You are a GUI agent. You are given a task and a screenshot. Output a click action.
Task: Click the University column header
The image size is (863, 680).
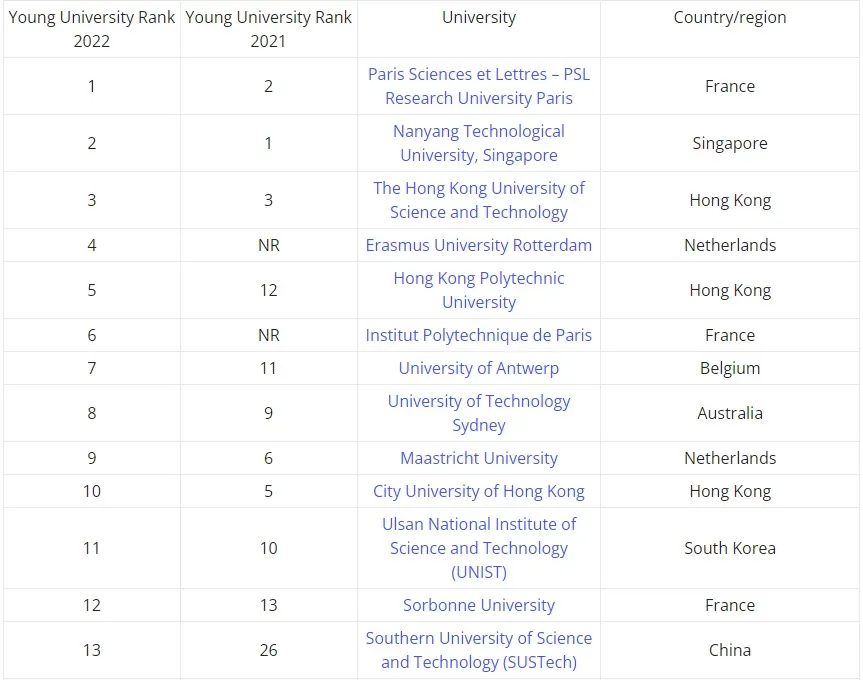click(x=478, y=18)
